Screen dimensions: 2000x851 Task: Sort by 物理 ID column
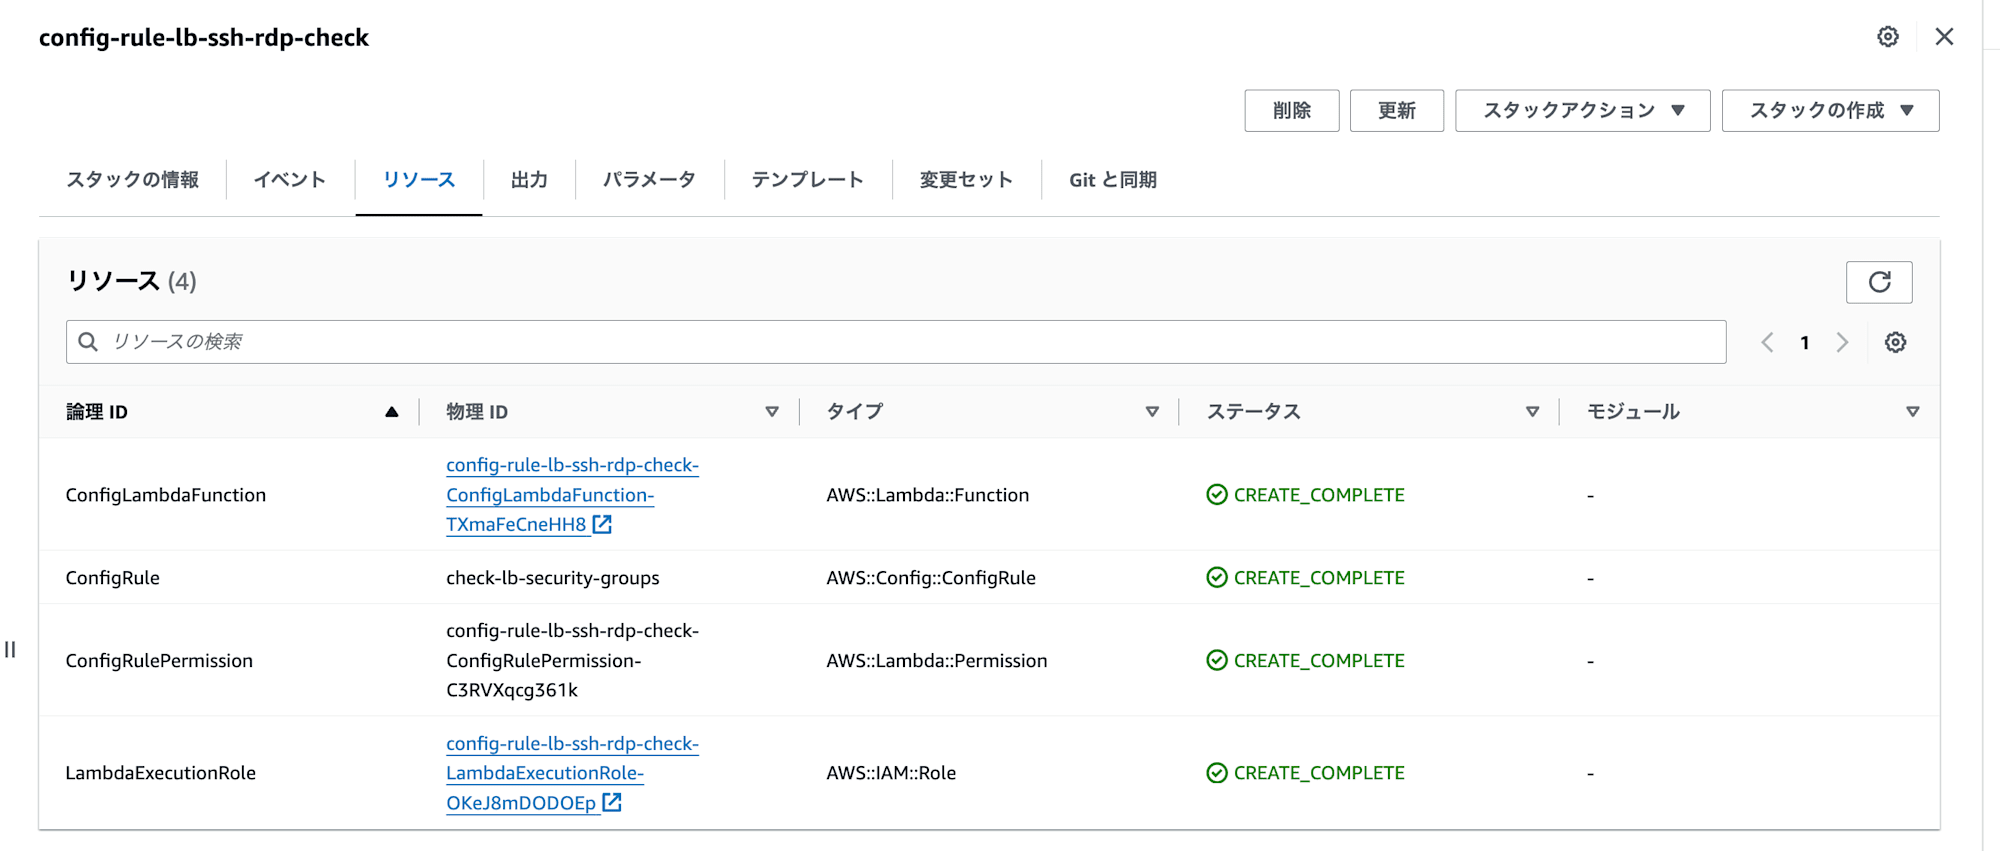[771, 412]
